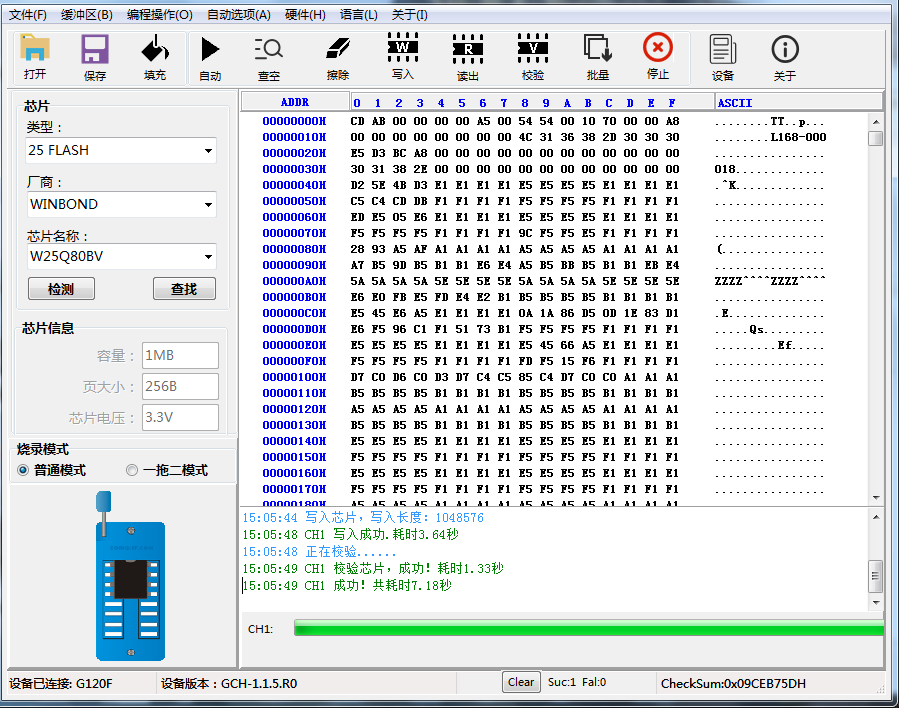Click the log panel scroll-down arrow

tap(875, 603)
